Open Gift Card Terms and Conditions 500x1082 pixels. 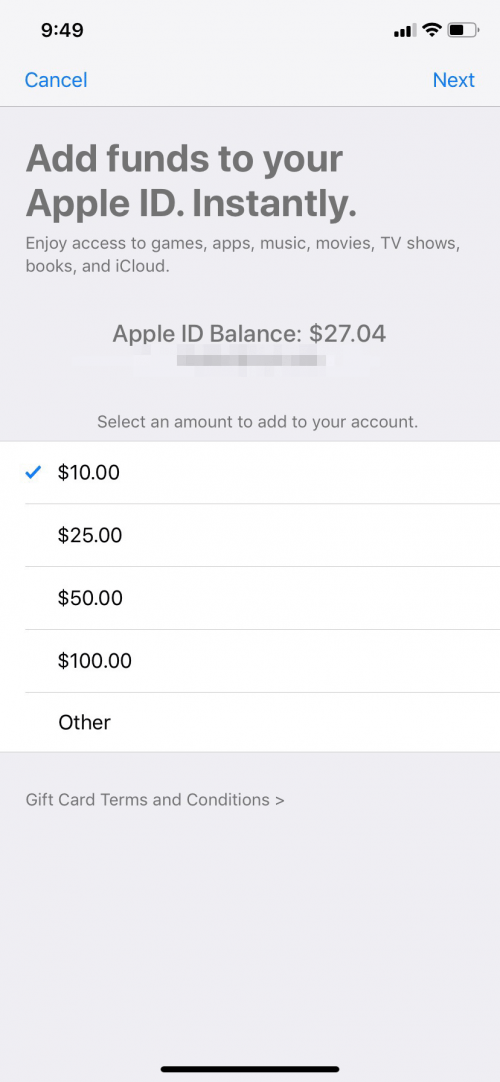[x=155, y=800]
